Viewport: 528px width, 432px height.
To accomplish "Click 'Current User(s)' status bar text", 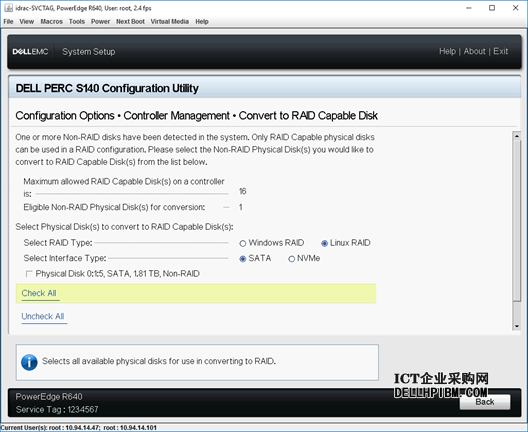I will (x=78, y=428).
